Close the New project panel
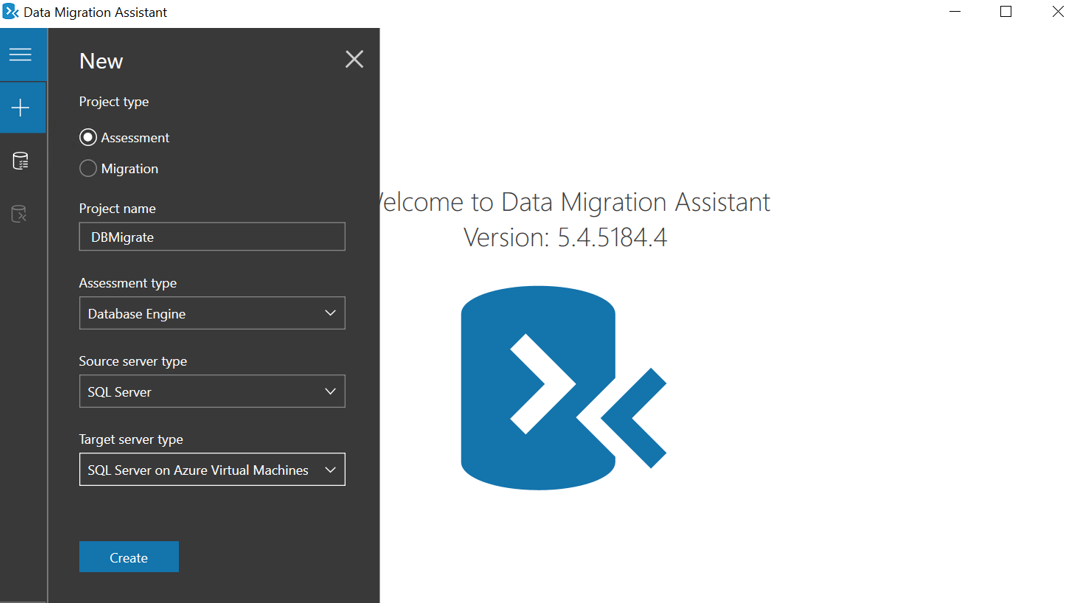Viewport: 1083px width, 603px height. [354, 59]
